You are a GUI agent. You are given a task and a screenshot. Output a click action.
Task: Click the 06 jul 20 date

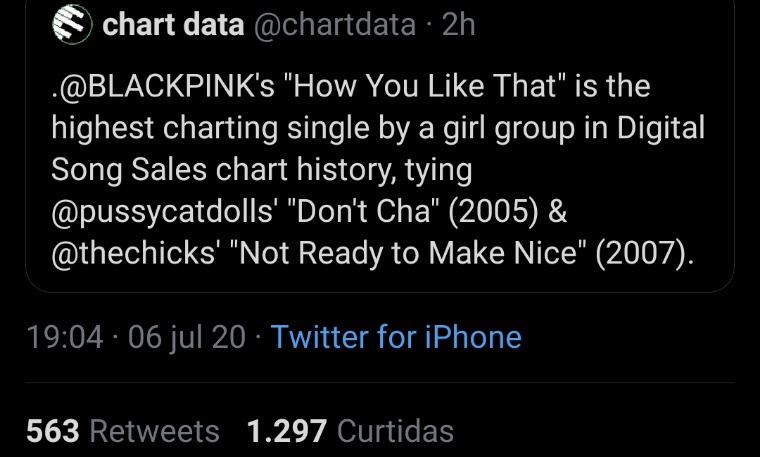click(x=187, y=337)
